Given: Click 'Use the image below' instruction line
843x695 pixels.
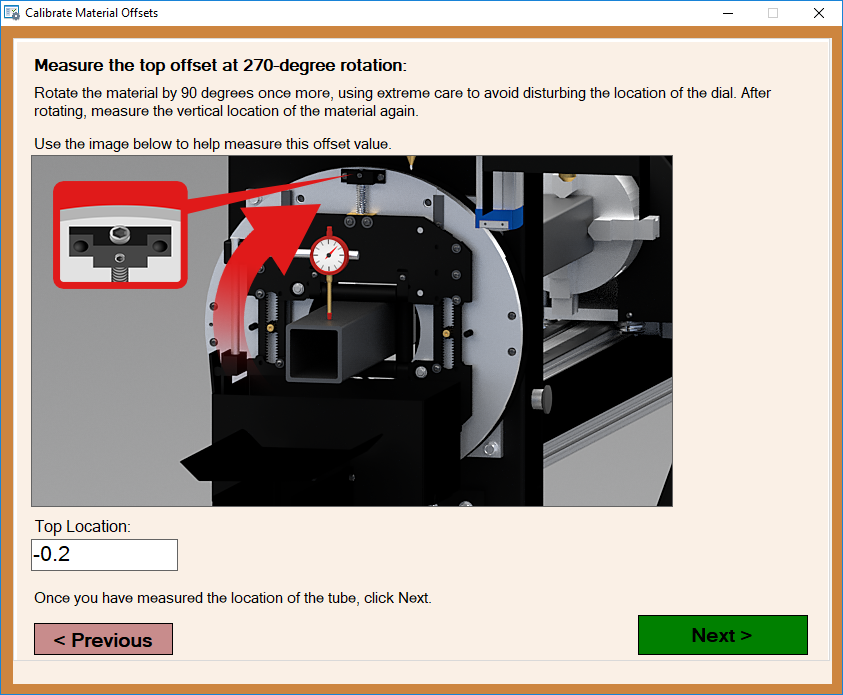Looking at the screenshot, I should 213,144.
